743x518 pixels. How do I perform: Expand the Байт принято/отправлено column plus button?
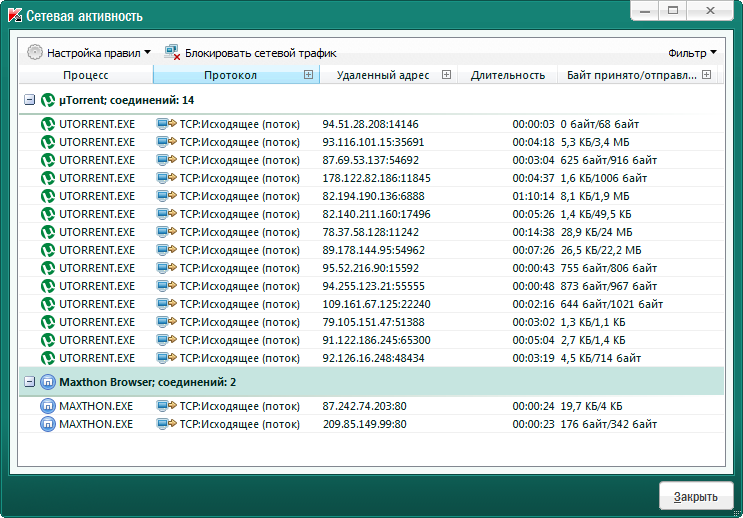pyautogui.click(x=706, y=75)
